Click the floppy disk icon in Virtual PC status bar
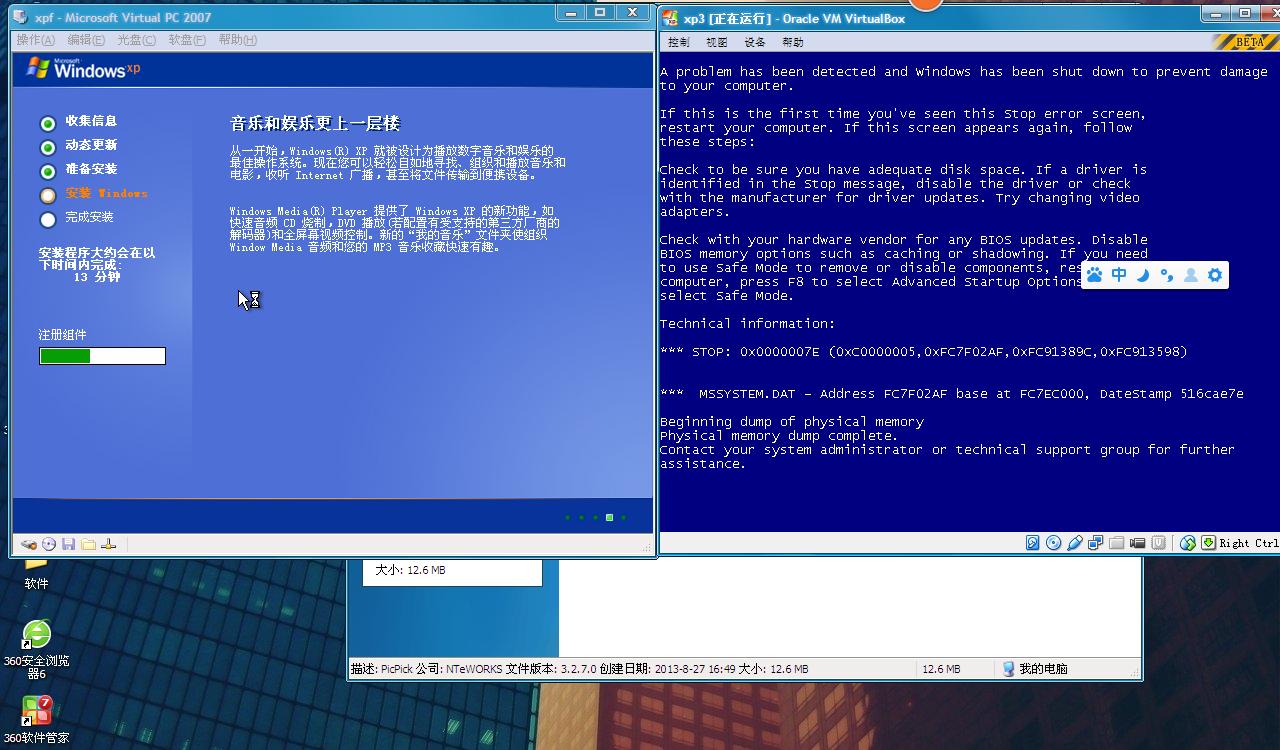The height and width of the screenshot is (750, 1280). point(68,544)
